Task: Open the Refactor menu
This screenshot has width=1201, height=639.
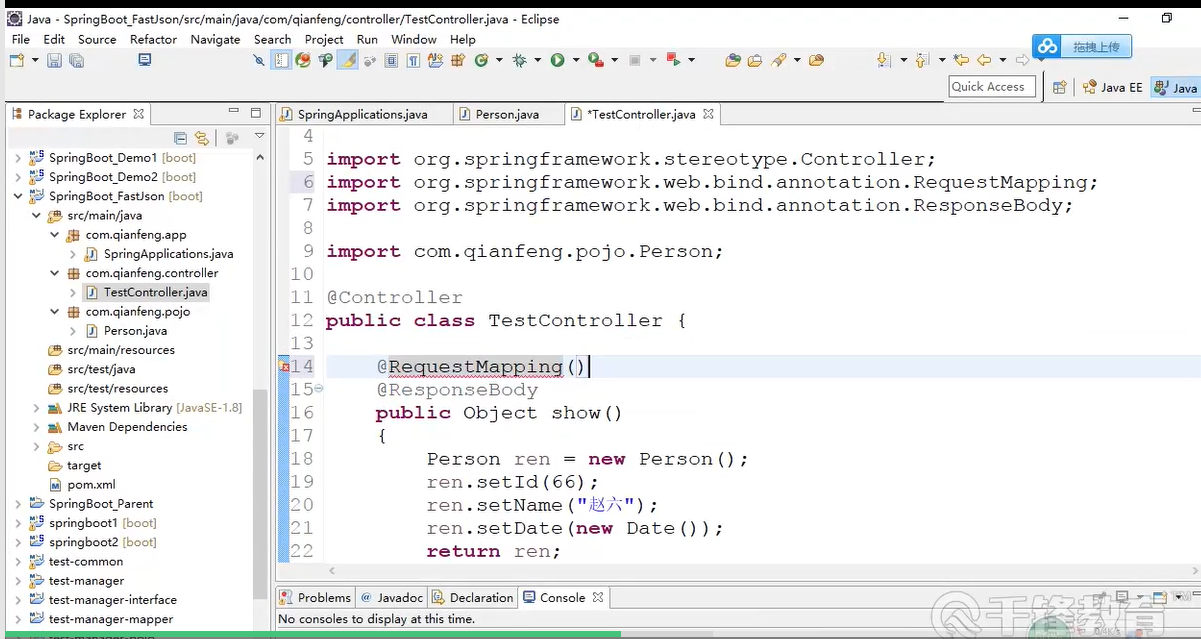Action: (x=153, y=39)
